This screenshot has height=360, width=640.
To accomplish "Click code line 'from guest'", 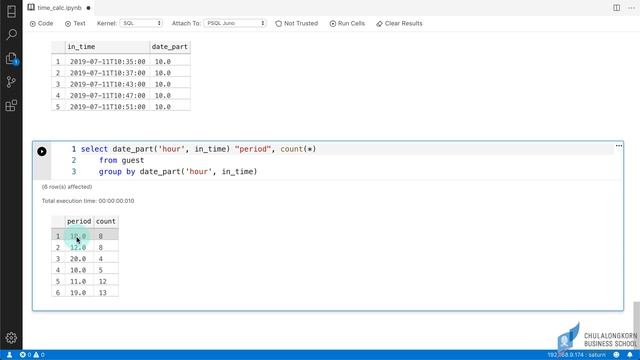I will click(x=121, y=160).
